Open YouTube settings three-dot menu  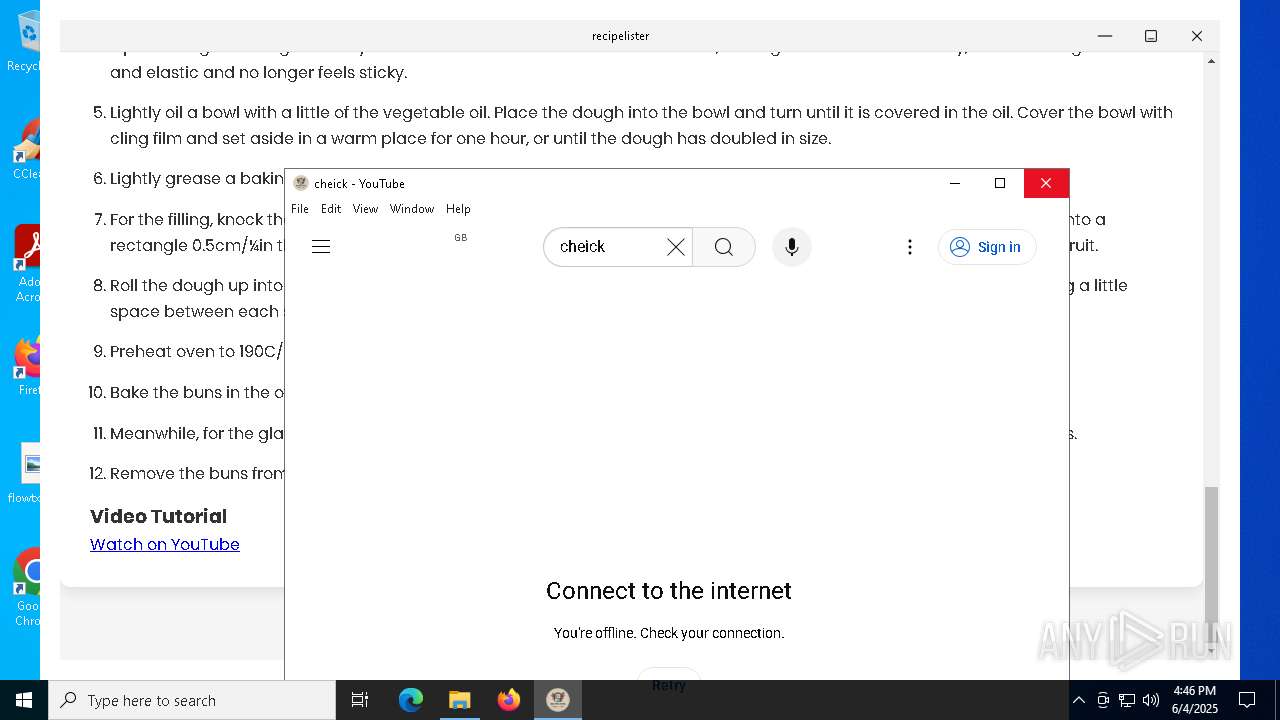[x=910, y=247]
